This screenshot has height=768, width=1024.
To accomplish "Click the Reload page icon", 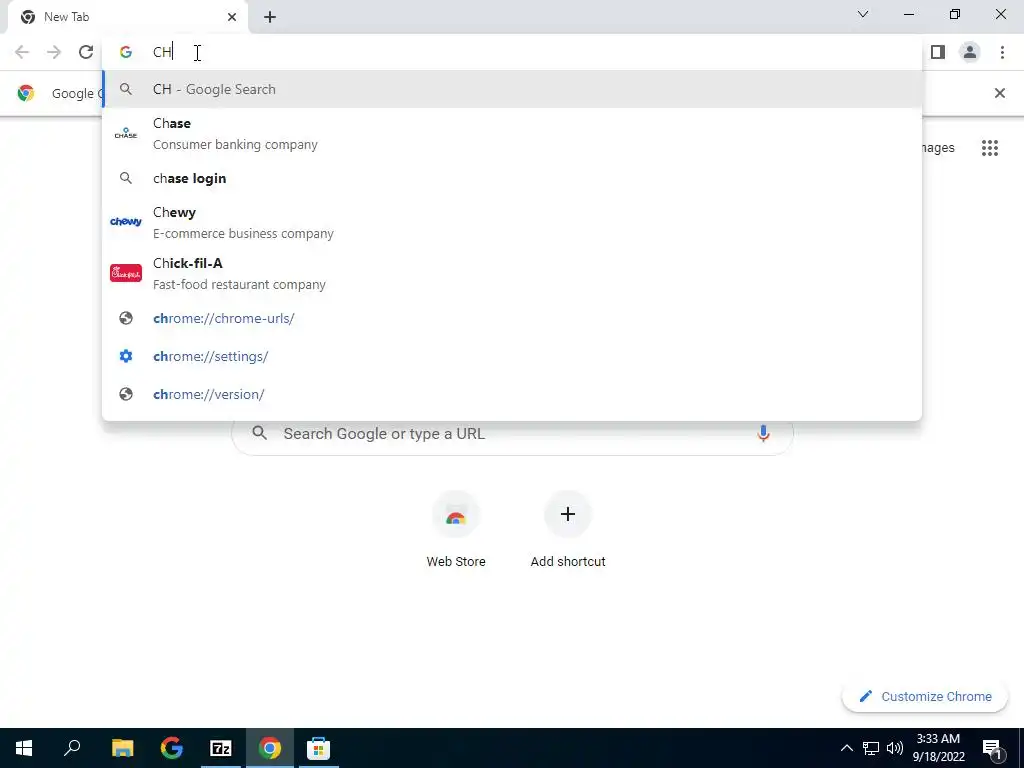I will 86,52.
